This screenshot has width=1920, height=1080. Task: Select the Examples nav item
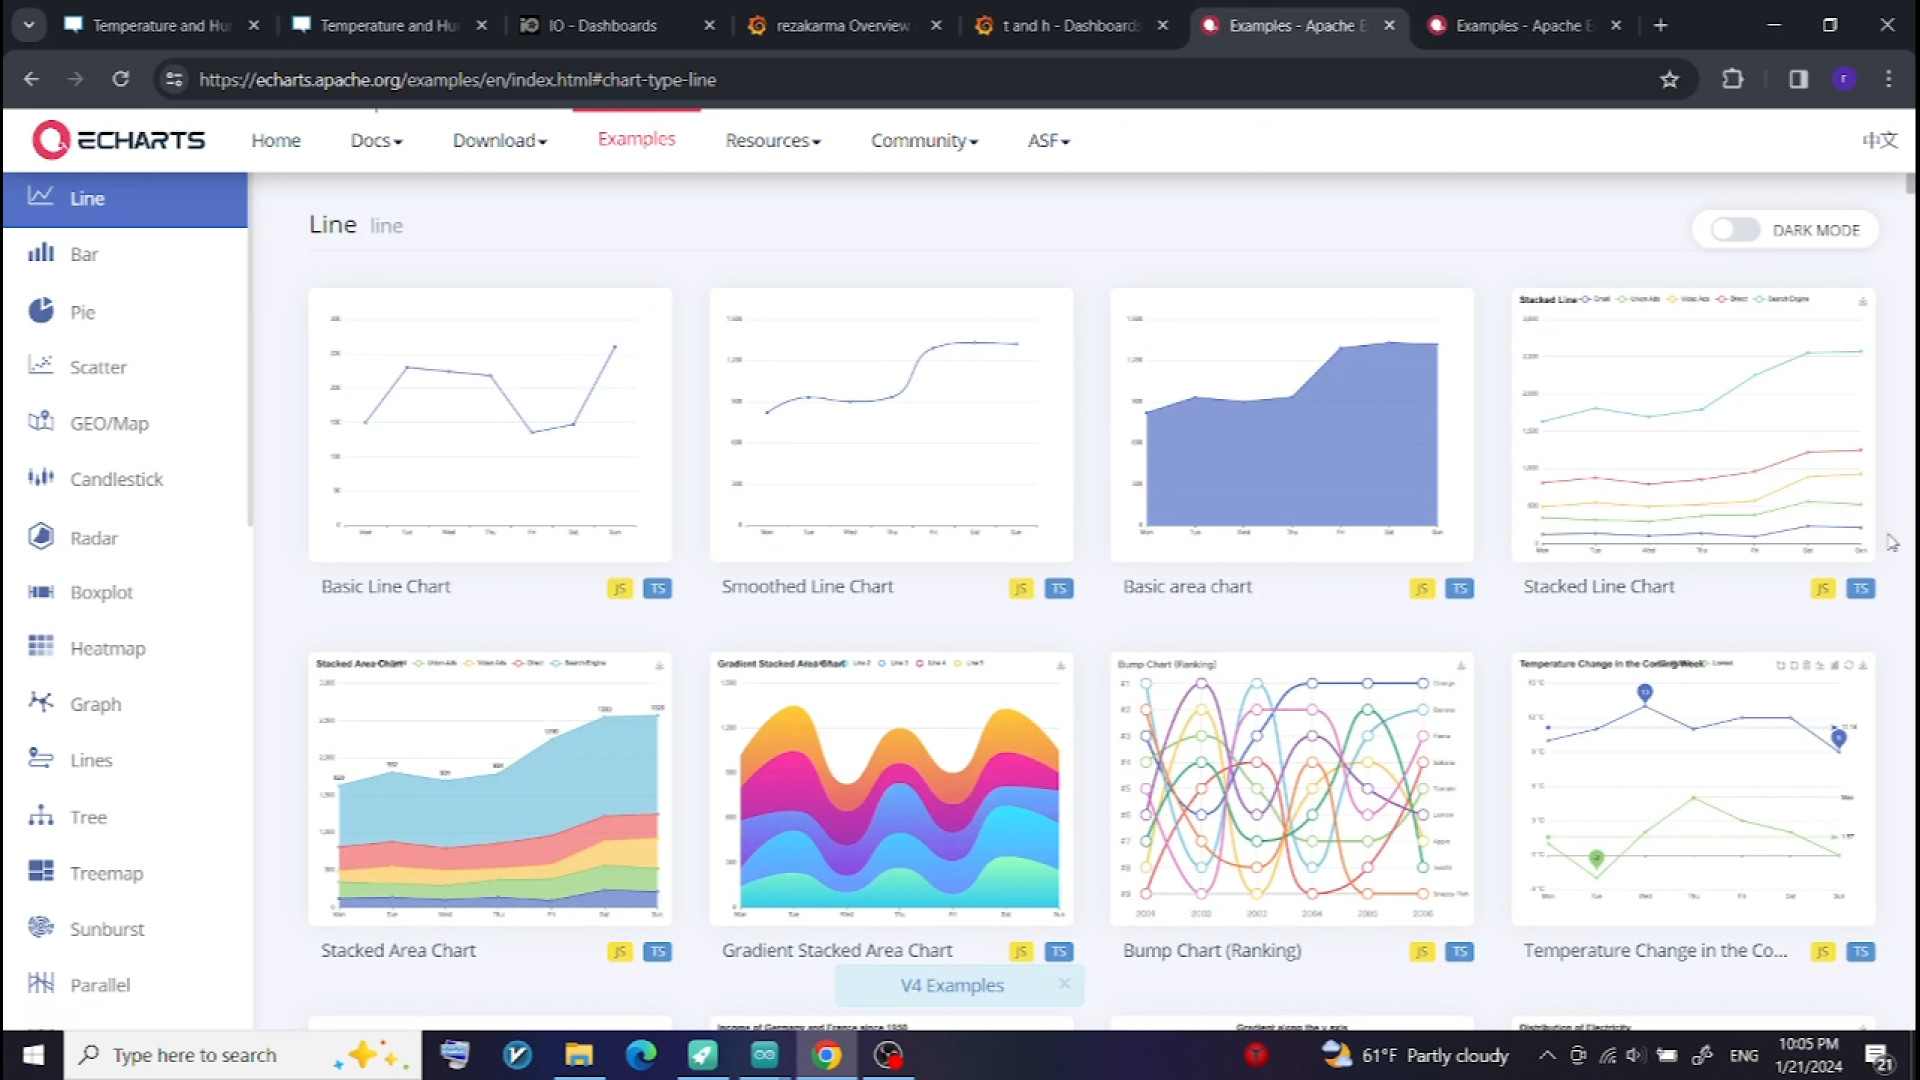[x=637, y=139]
